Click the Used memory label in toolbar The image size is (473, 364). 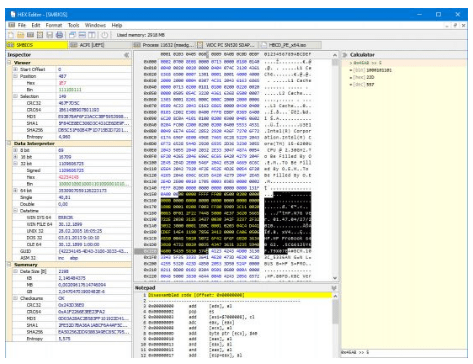click(x=141, y=35)
